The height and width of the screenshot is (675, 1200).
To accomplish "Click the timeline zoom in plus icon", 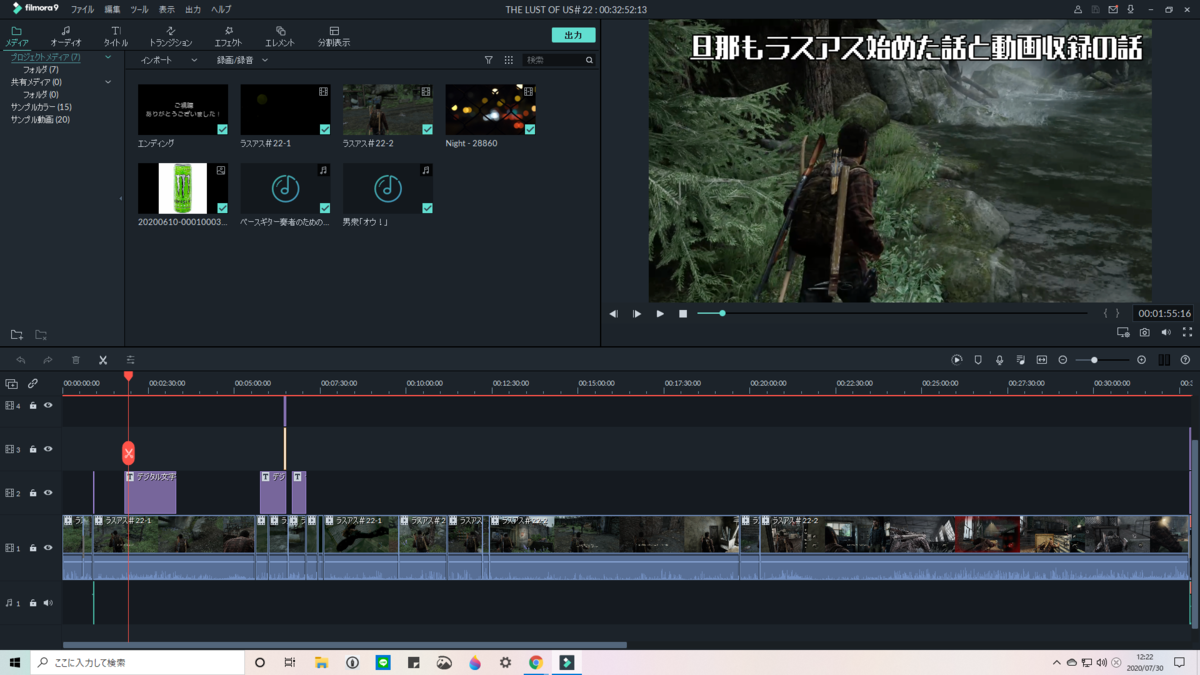I will (x=1141, y=360).
